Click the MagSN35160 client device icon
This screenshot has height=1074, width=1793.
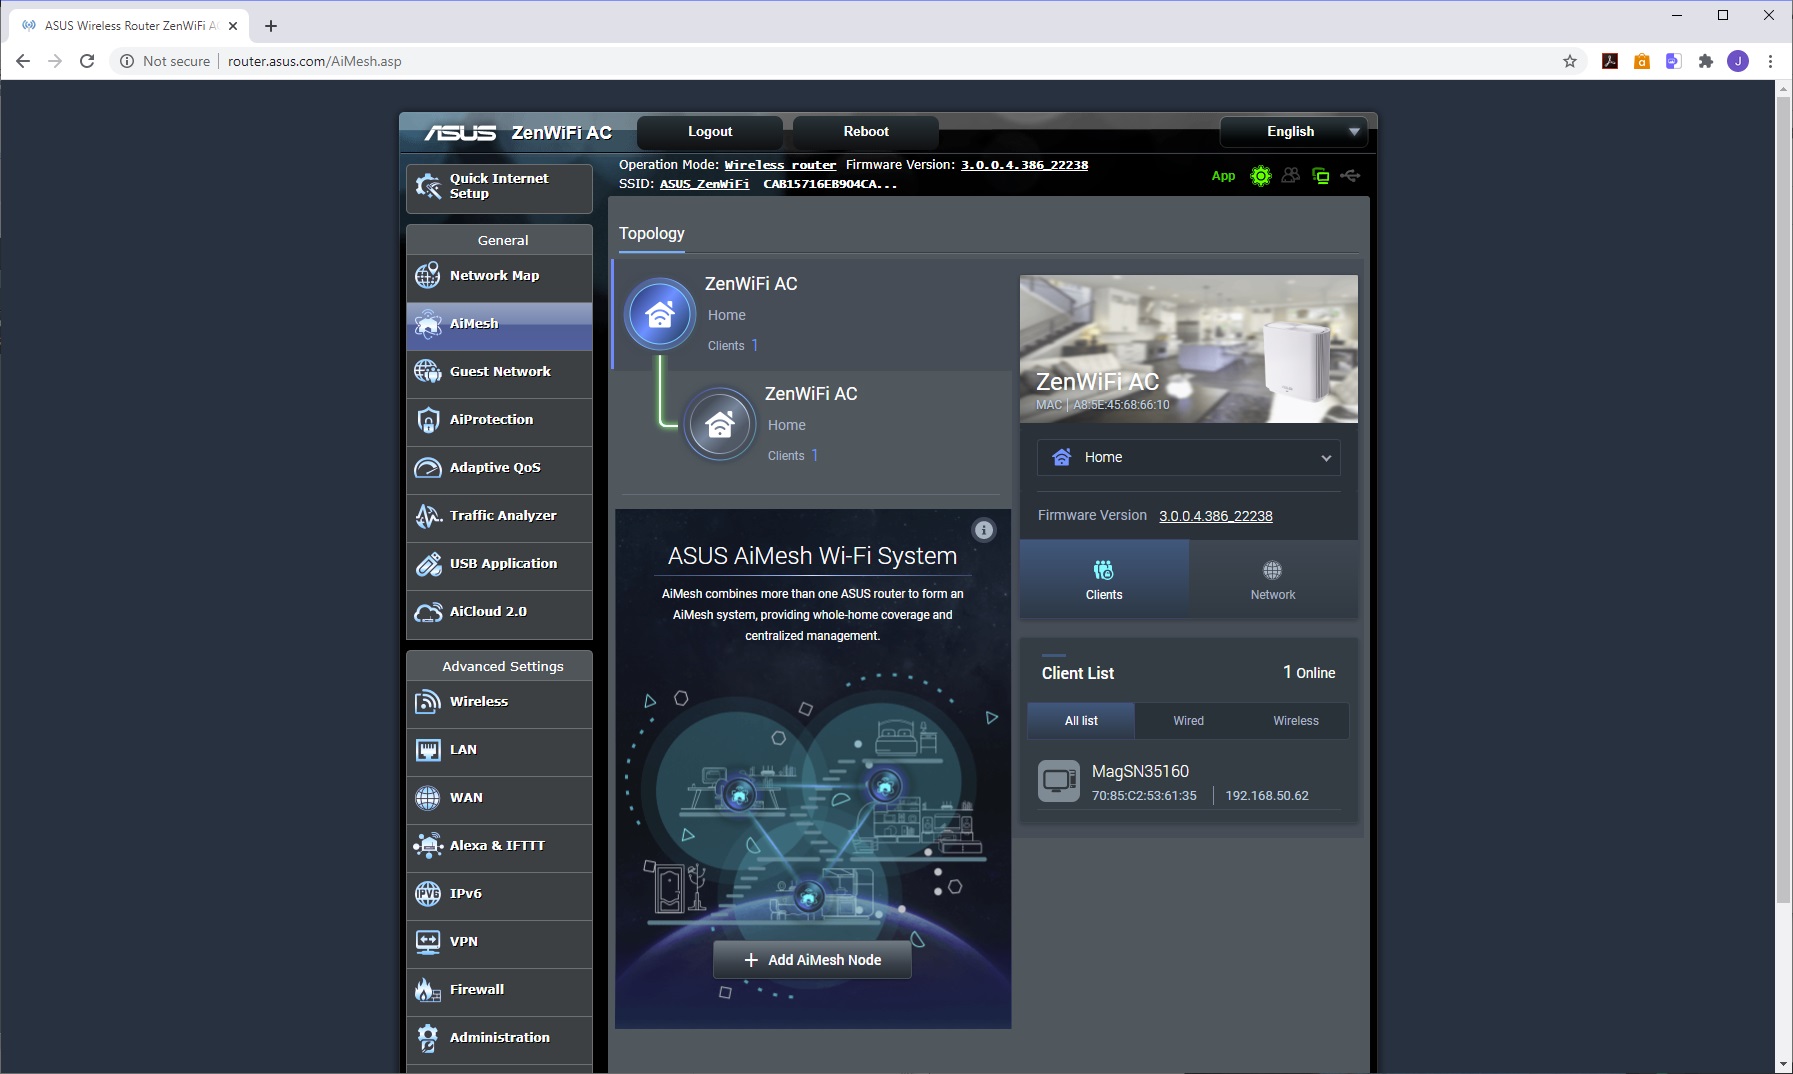click(1058, 781)
